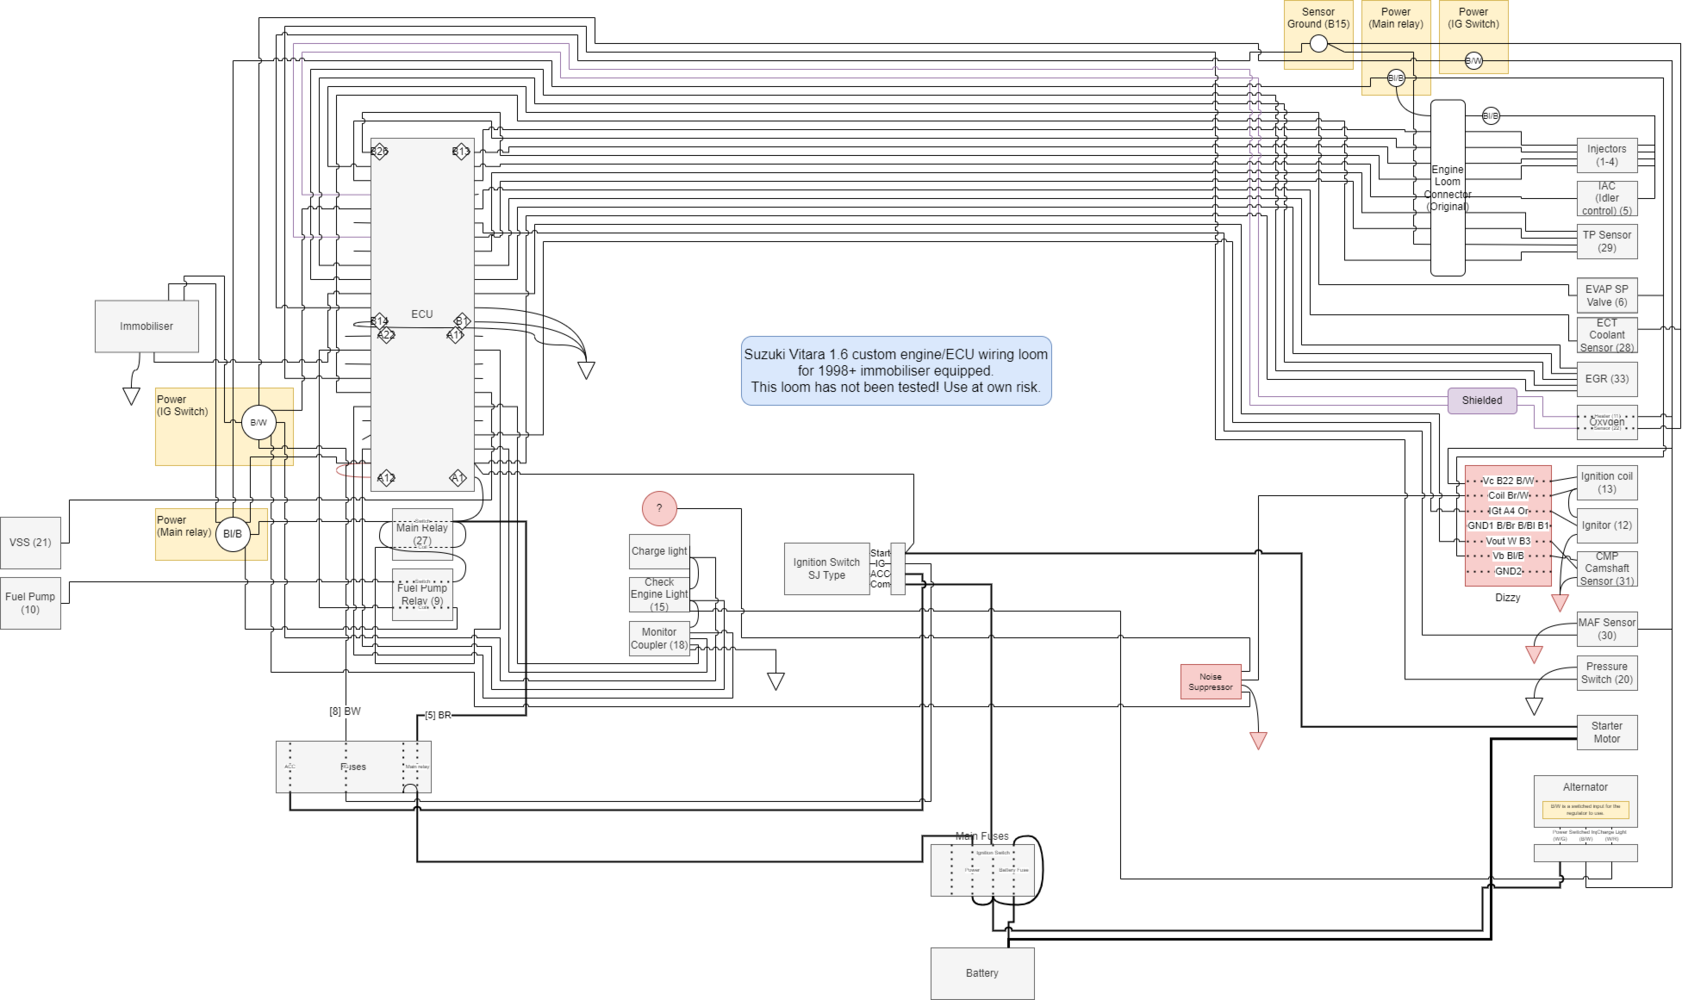Click the EVAP SP Valve (6) box
The image size is (1682, 1000).
pyautogui.click(x=1607, y=295)
